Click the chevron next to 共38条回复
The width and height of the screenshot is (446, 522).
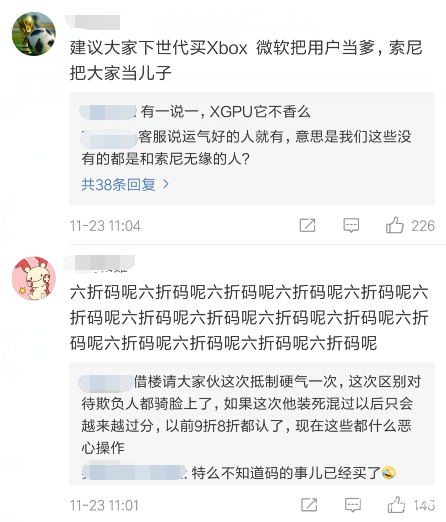(166, 184)
